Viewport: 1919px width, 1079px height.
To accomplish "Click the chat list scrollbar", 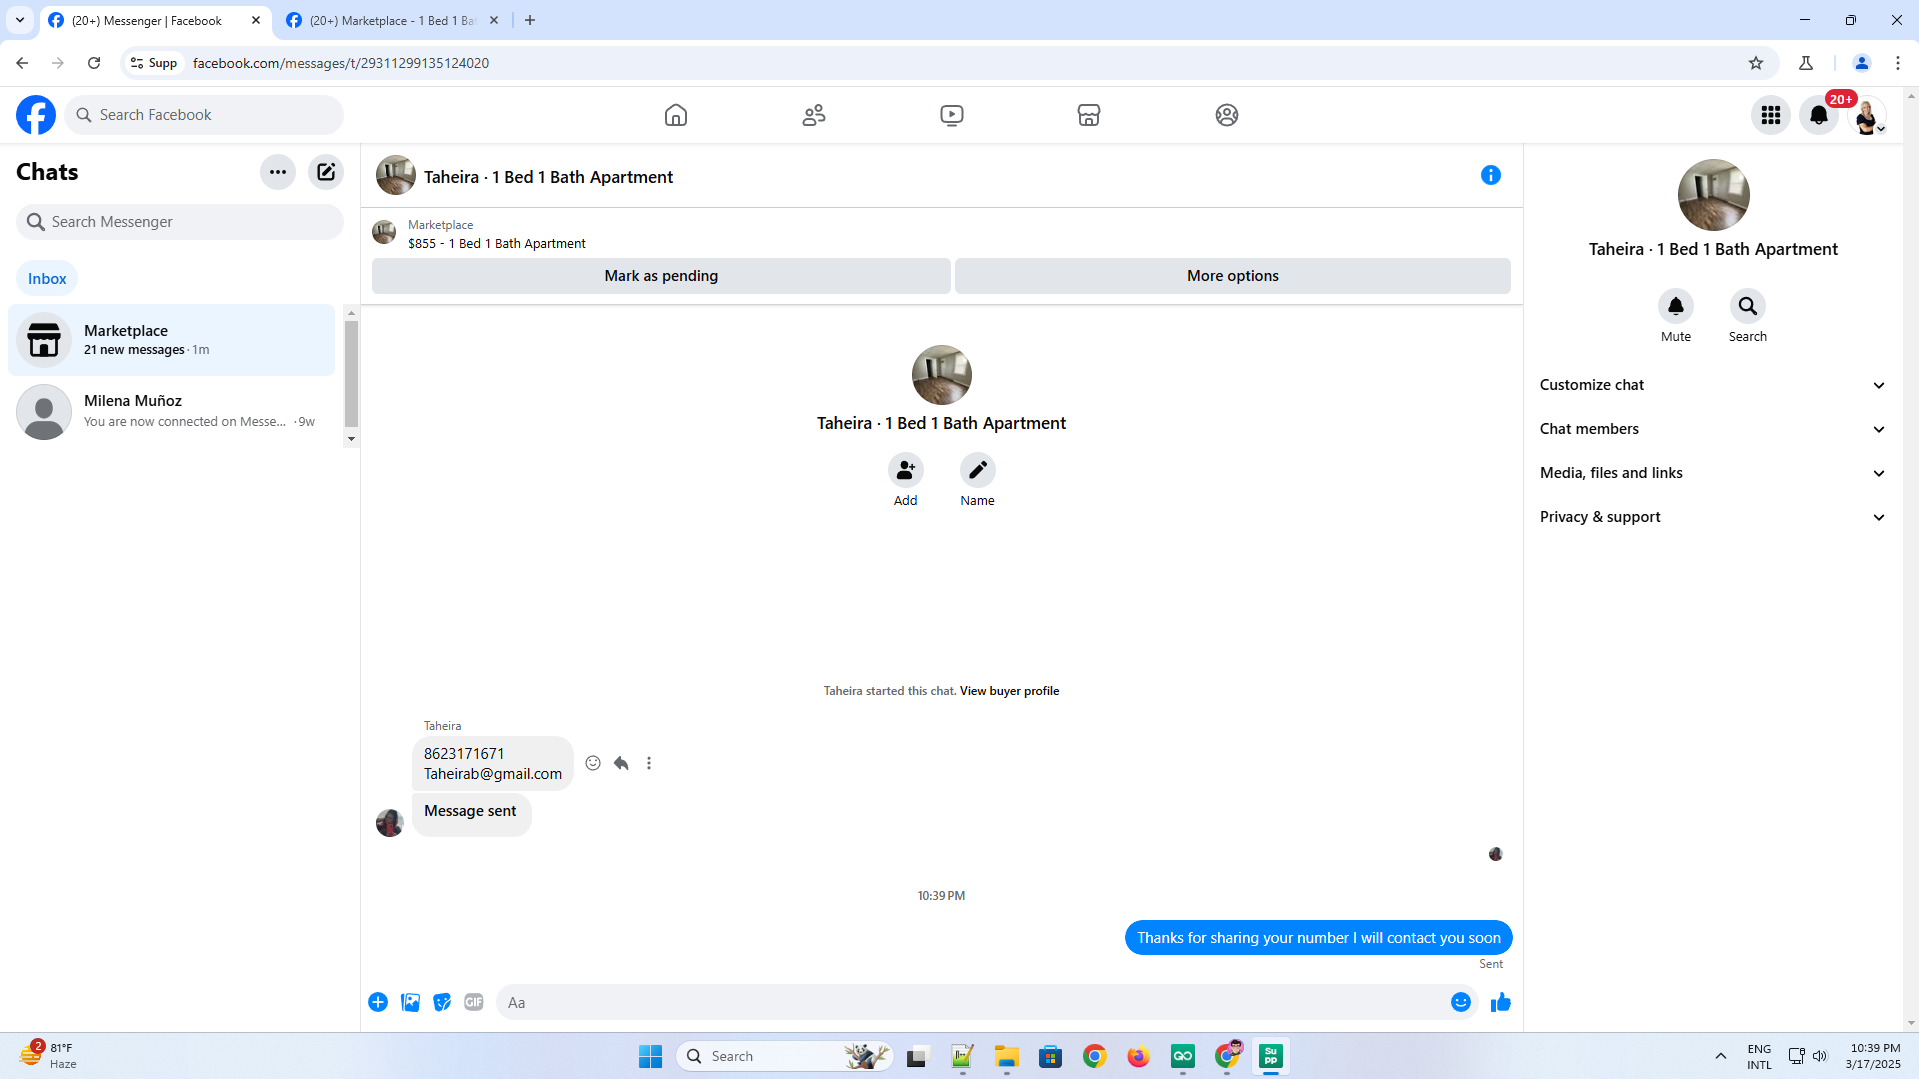I will coord(351,375).
